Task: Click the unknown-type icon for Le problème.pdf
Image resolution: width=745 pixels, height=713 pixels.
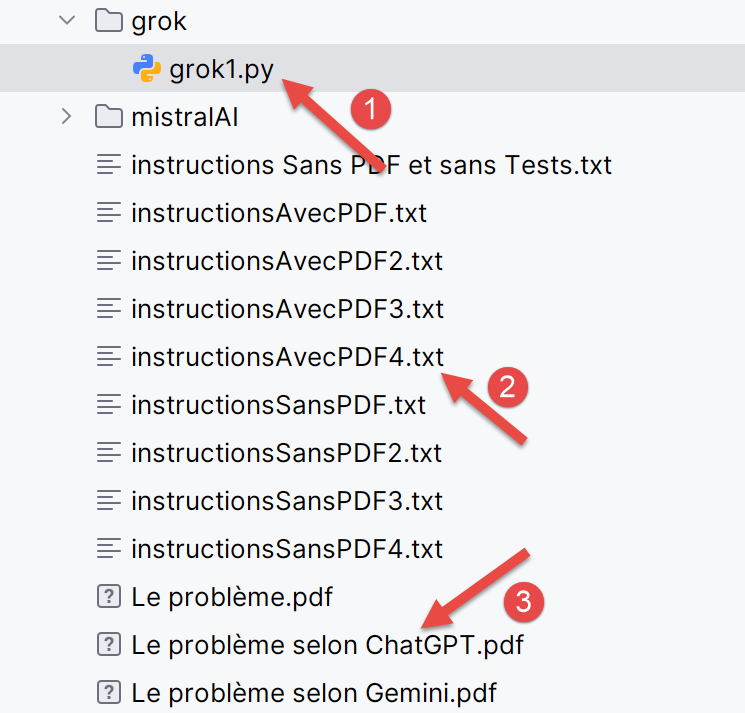Action: (108, 597)
